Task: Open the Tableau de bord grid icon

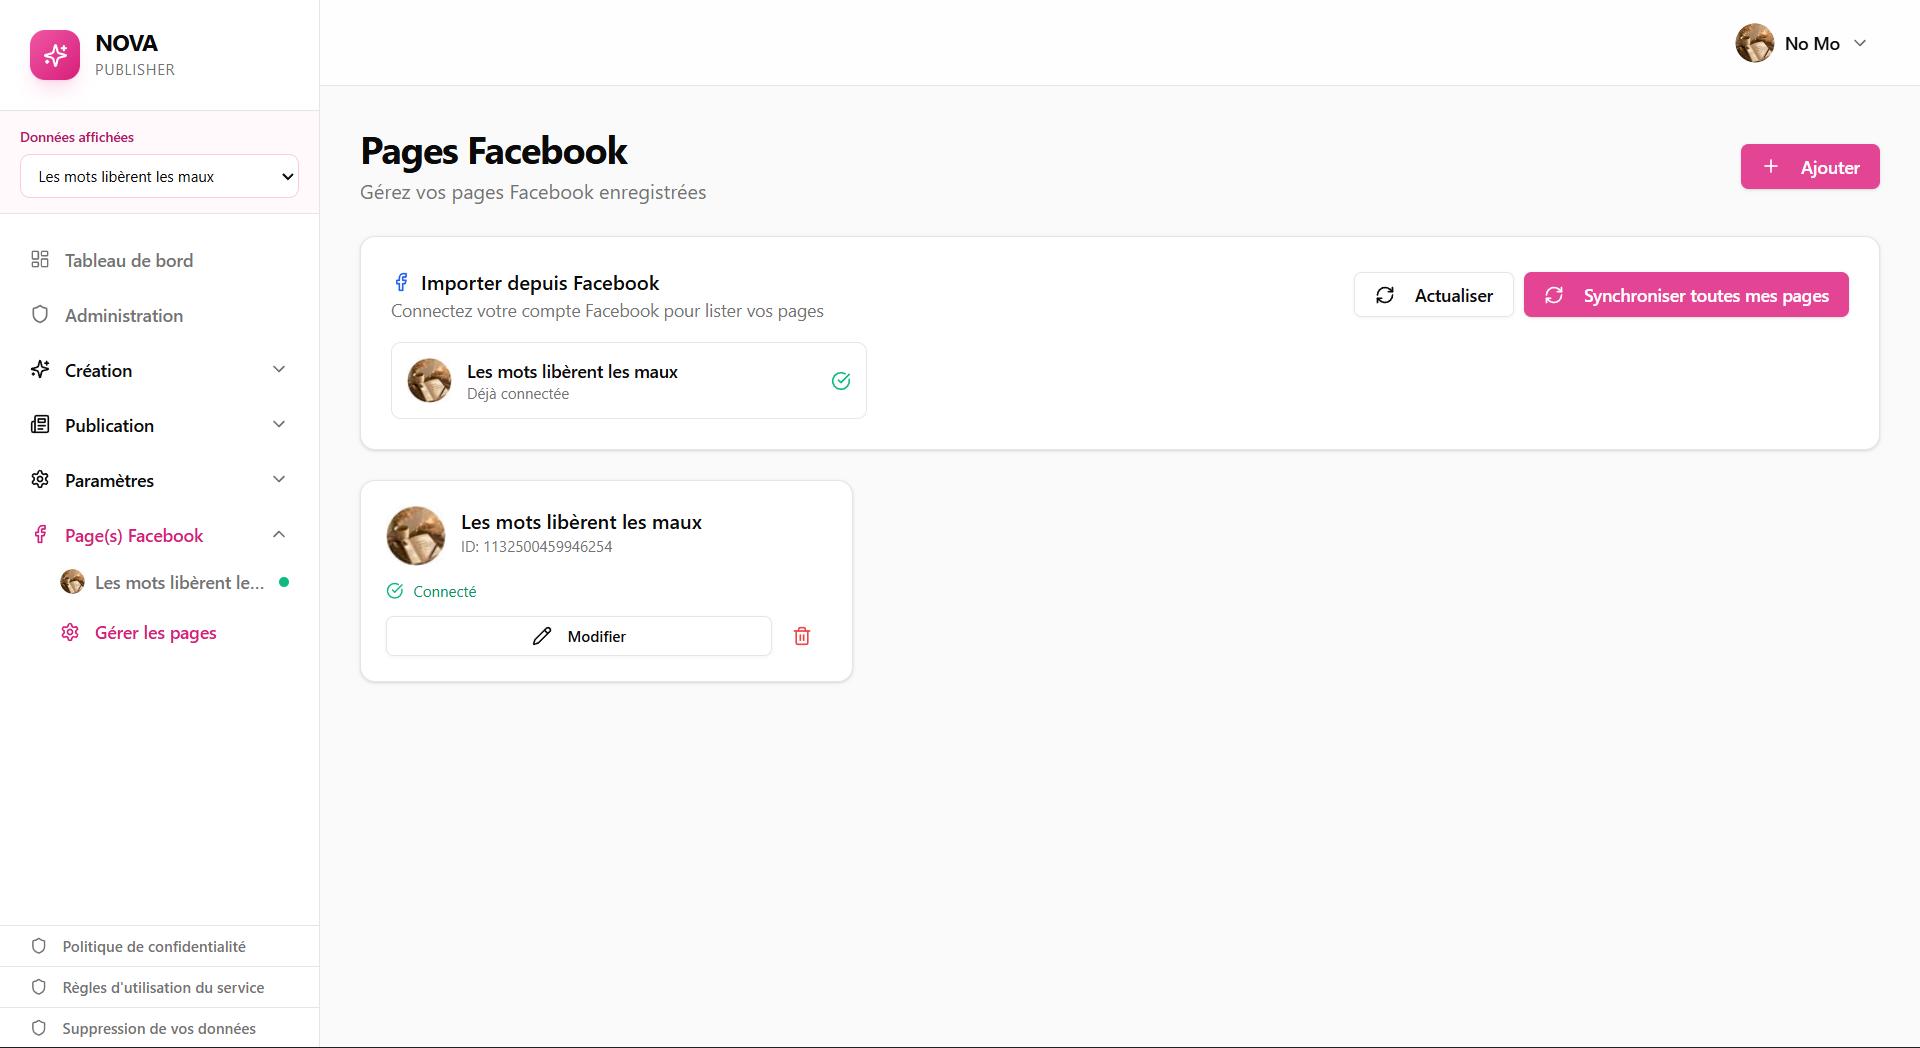Action: click(40, 260)
